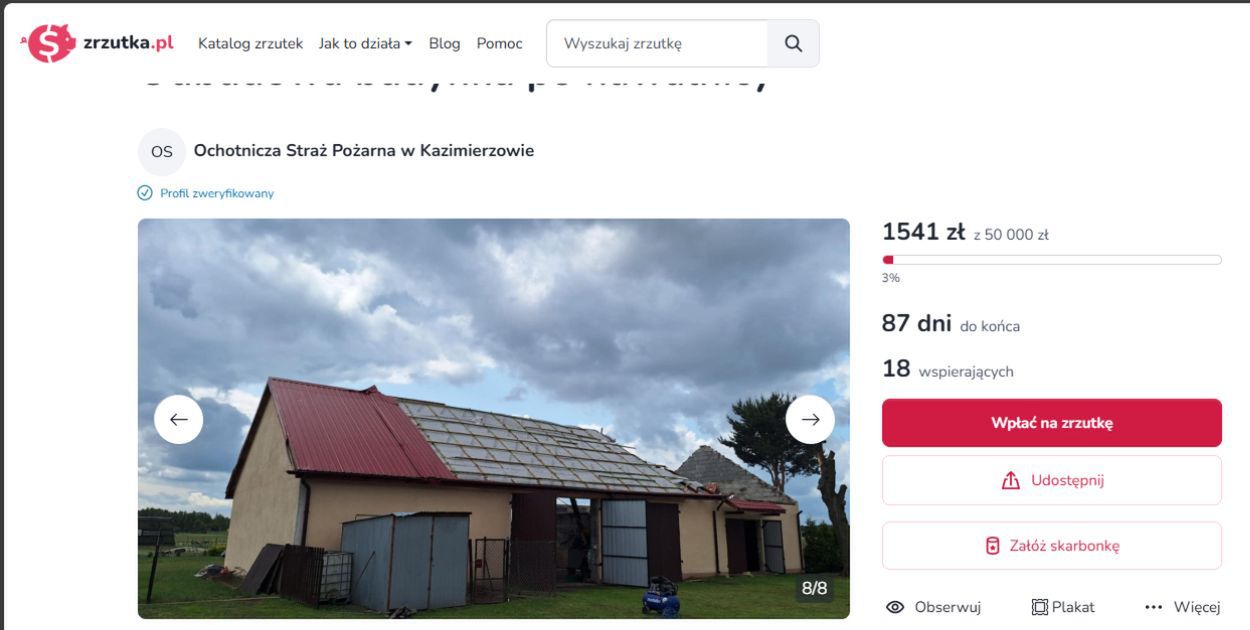
Task: Click the verified checkmark badge icon
Action: [x=143, y=192]
